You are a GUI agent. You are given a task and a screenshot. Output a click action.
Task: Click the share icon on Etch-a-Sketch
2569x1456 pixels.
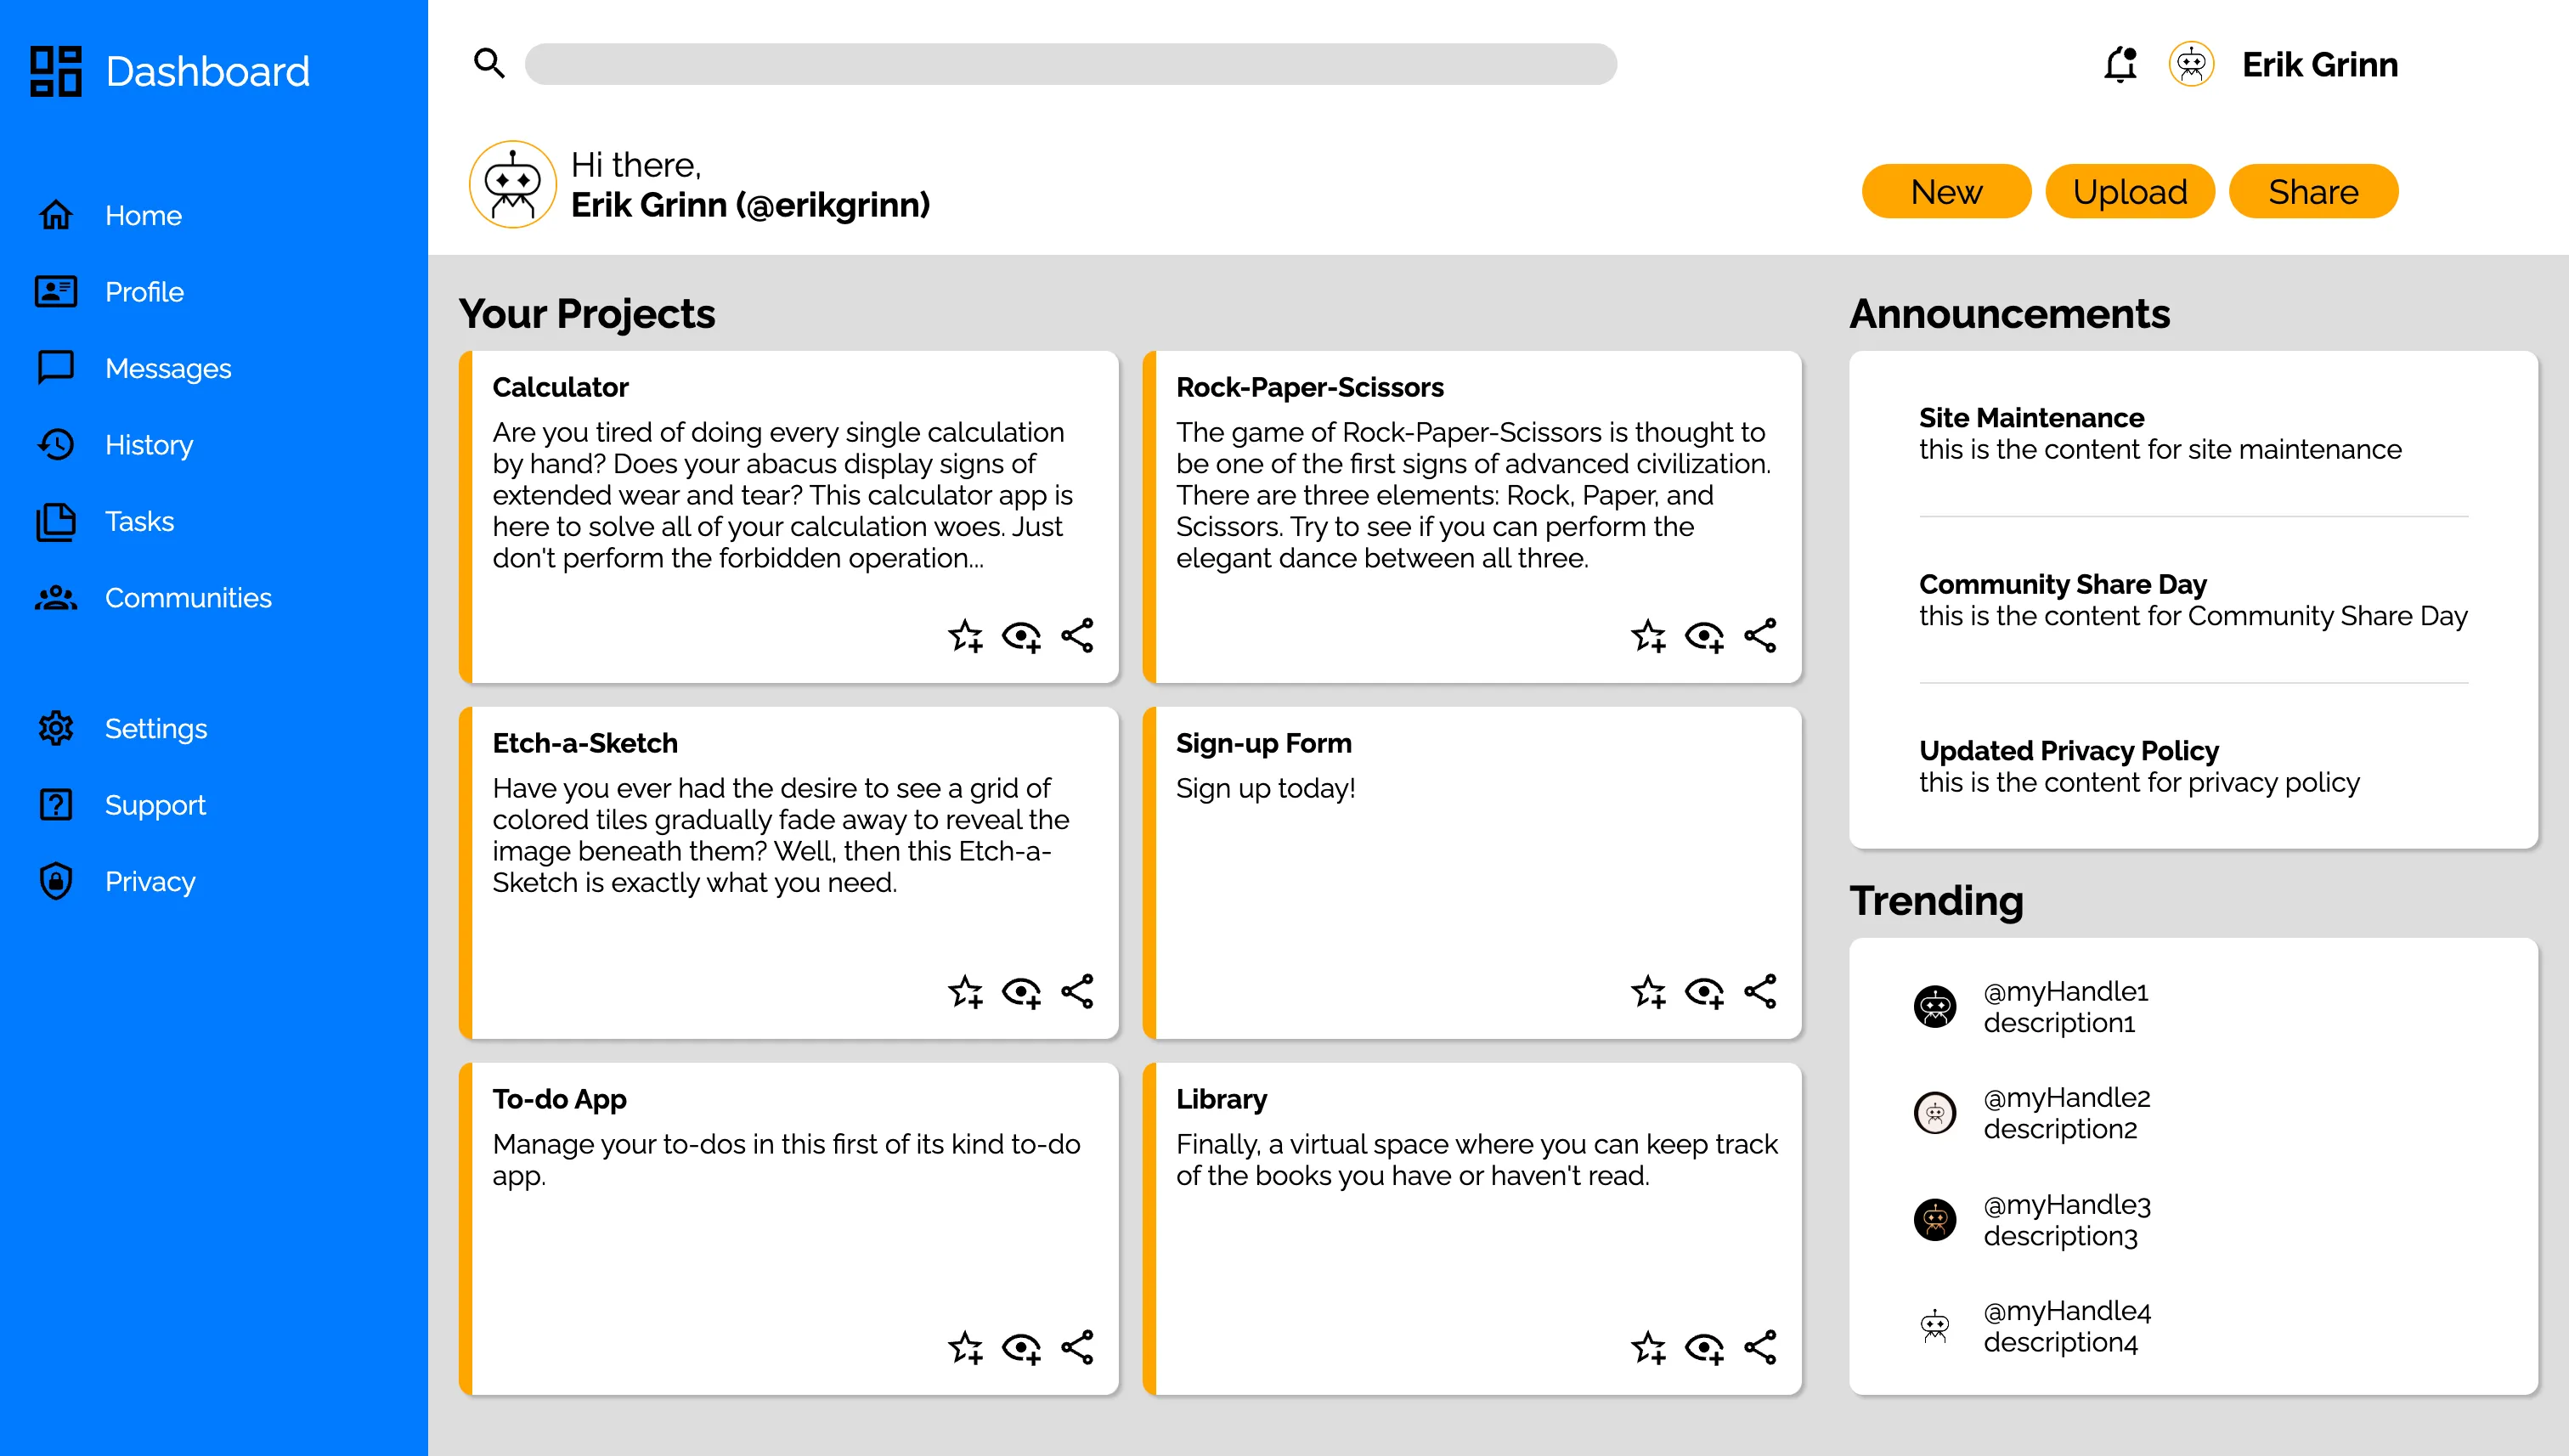point(1078,990)
